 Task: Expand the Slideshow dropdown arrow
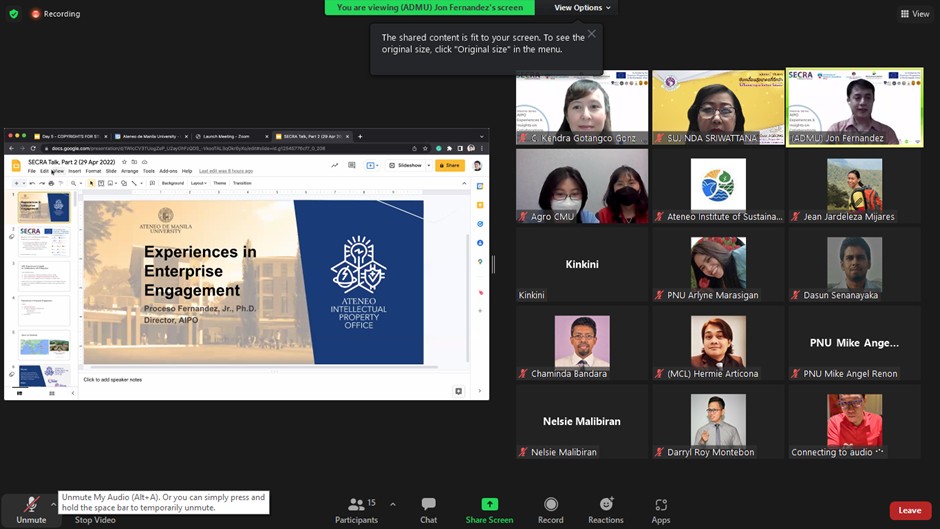[x=429, y=165]
